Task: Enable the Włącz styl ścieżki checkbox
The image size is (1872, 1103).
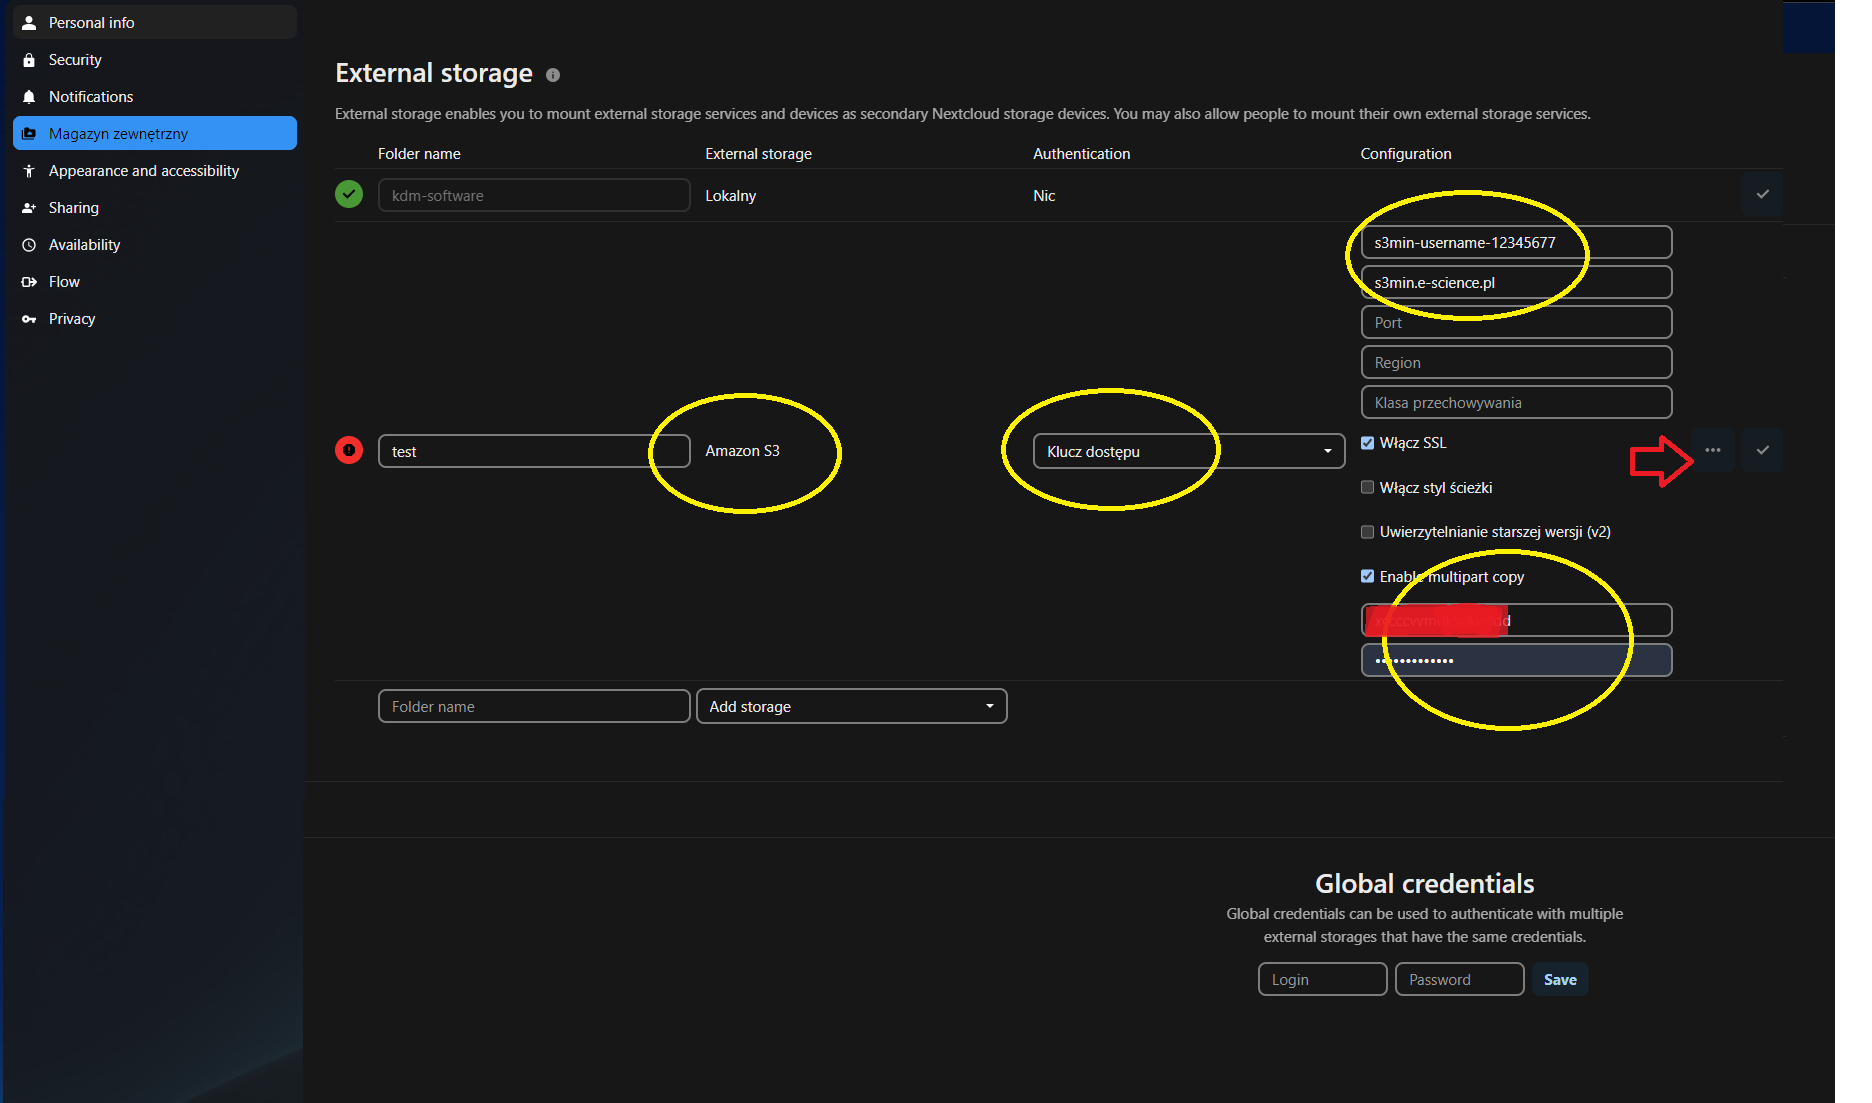Action: click(x=1367, y=488)
